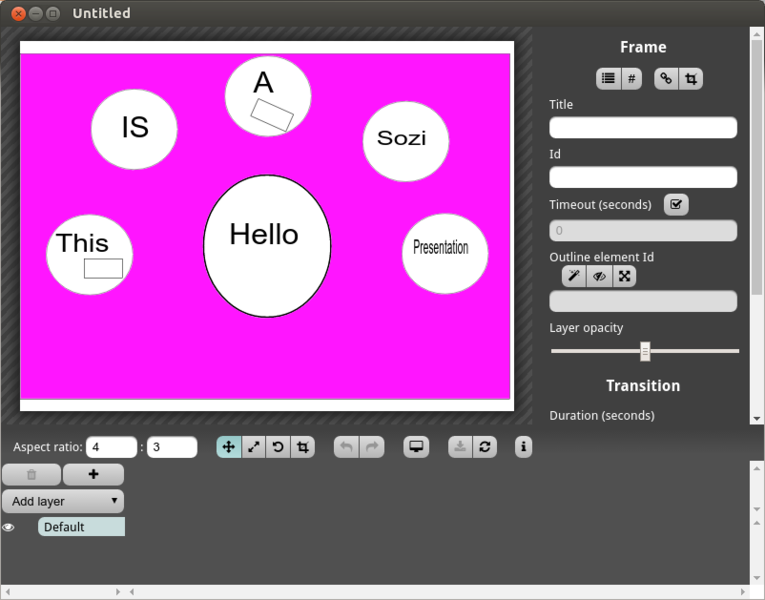Image resolution: width=765 pixels, height=600 pixels.
Task: Click the Duration (seconds) label
Action: [x=602, y=416]
